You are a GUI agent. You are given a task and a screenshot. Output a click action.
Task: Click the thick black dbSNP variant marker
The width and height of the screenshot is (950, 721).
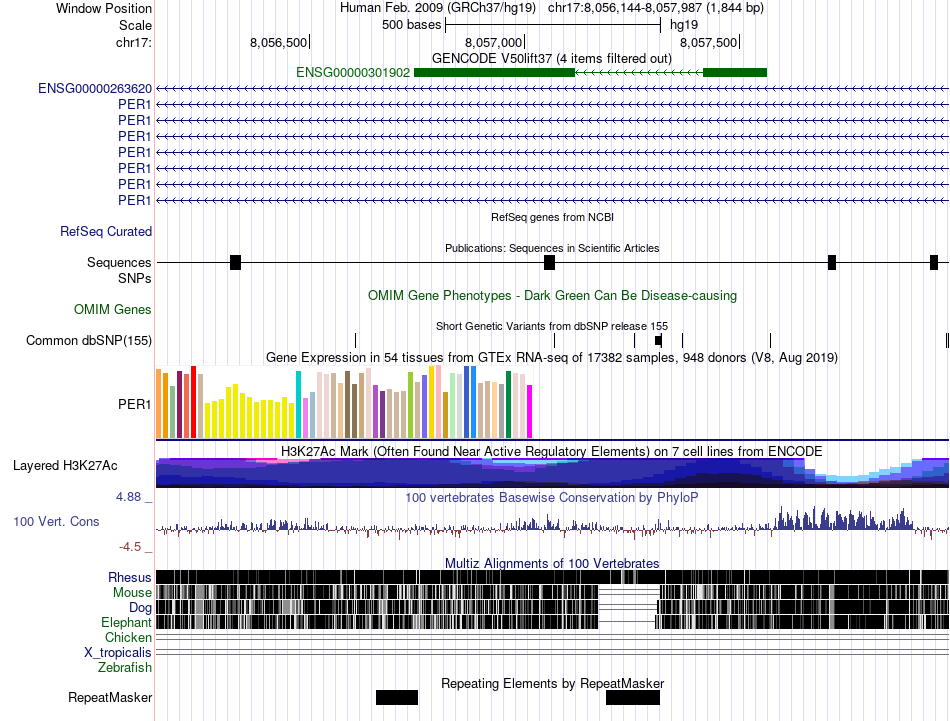(x=659, y=341)
